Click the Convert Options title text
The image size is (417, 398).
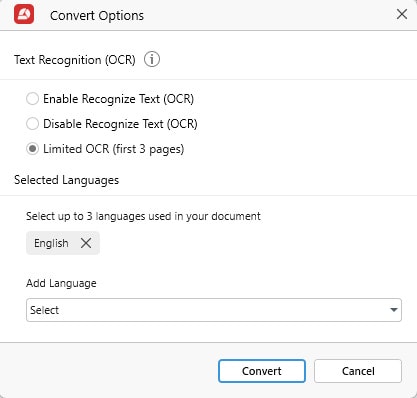click(x=97, y=16)
